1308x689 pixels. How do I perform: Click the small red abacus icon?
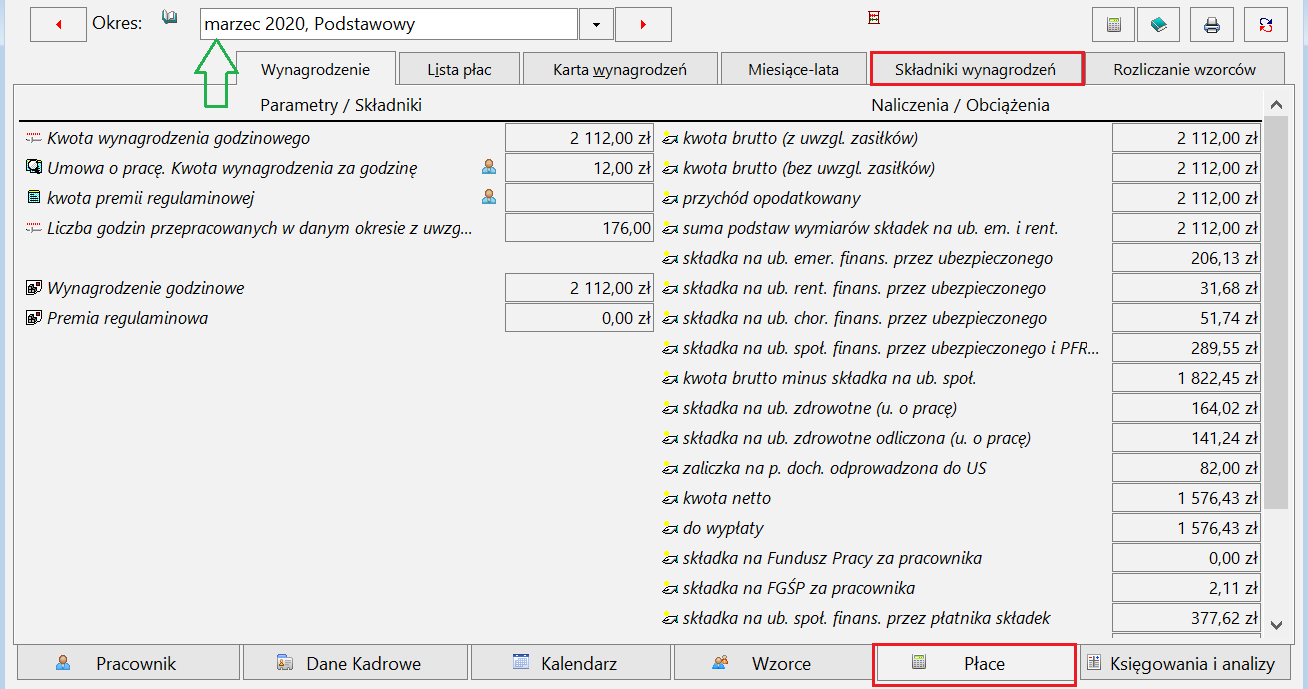(x=874, y=18)
